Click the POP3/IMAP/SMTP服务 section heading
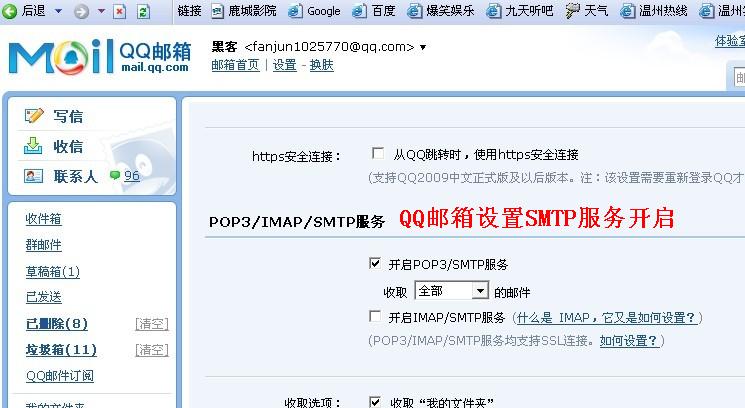This screenshot has width=745, height=408. coord(297,222)
